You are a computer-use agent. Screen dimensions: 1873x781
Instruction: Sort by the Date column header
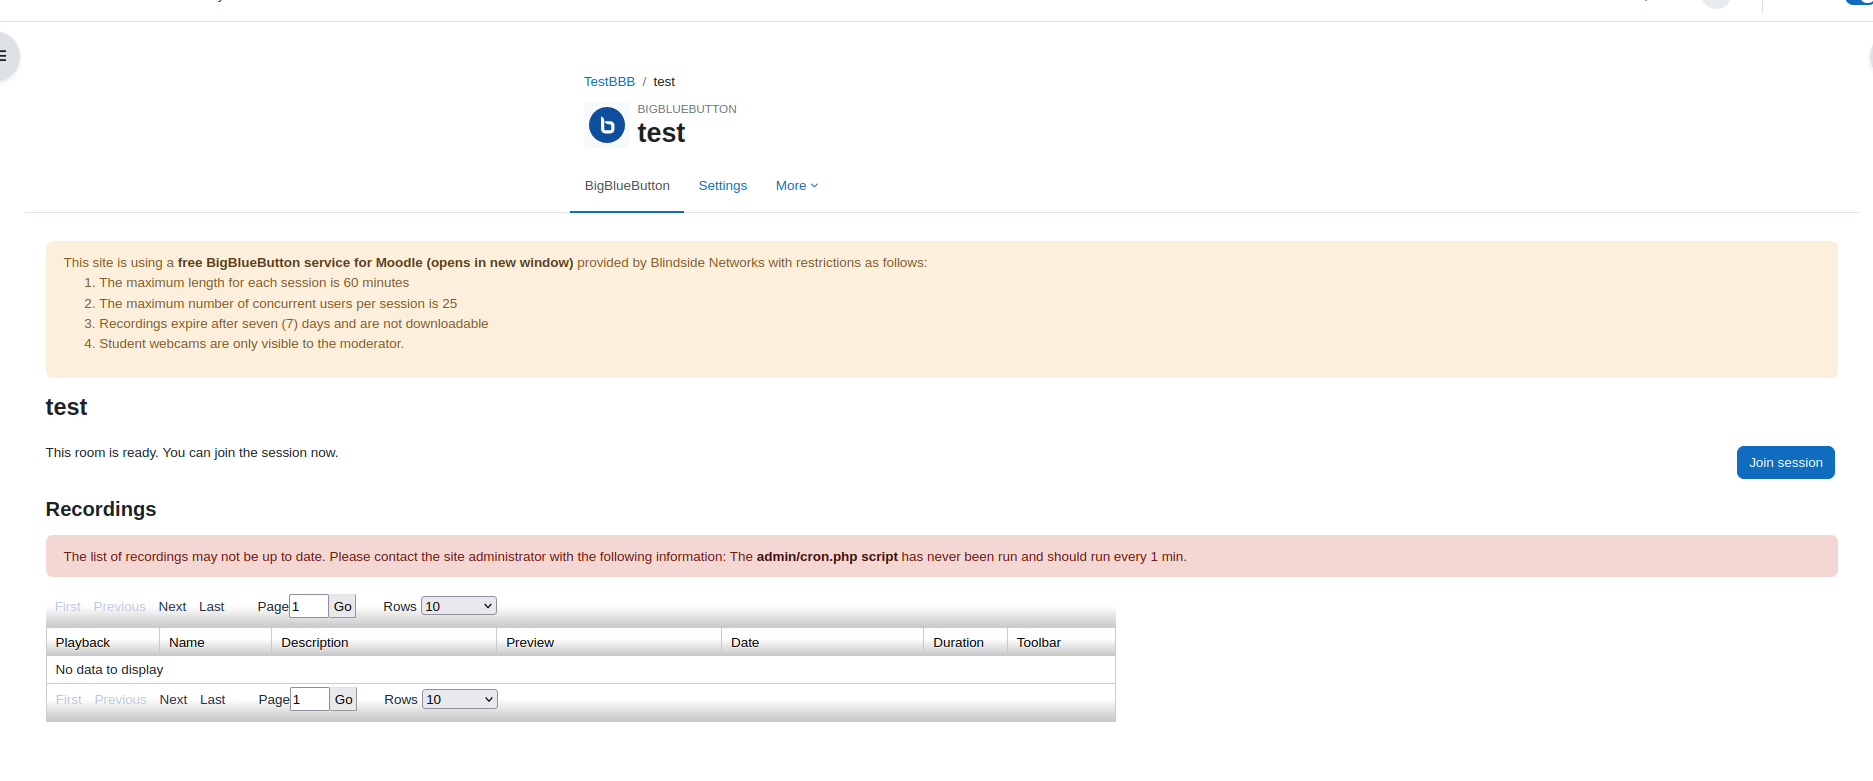[x=745, y=643]
